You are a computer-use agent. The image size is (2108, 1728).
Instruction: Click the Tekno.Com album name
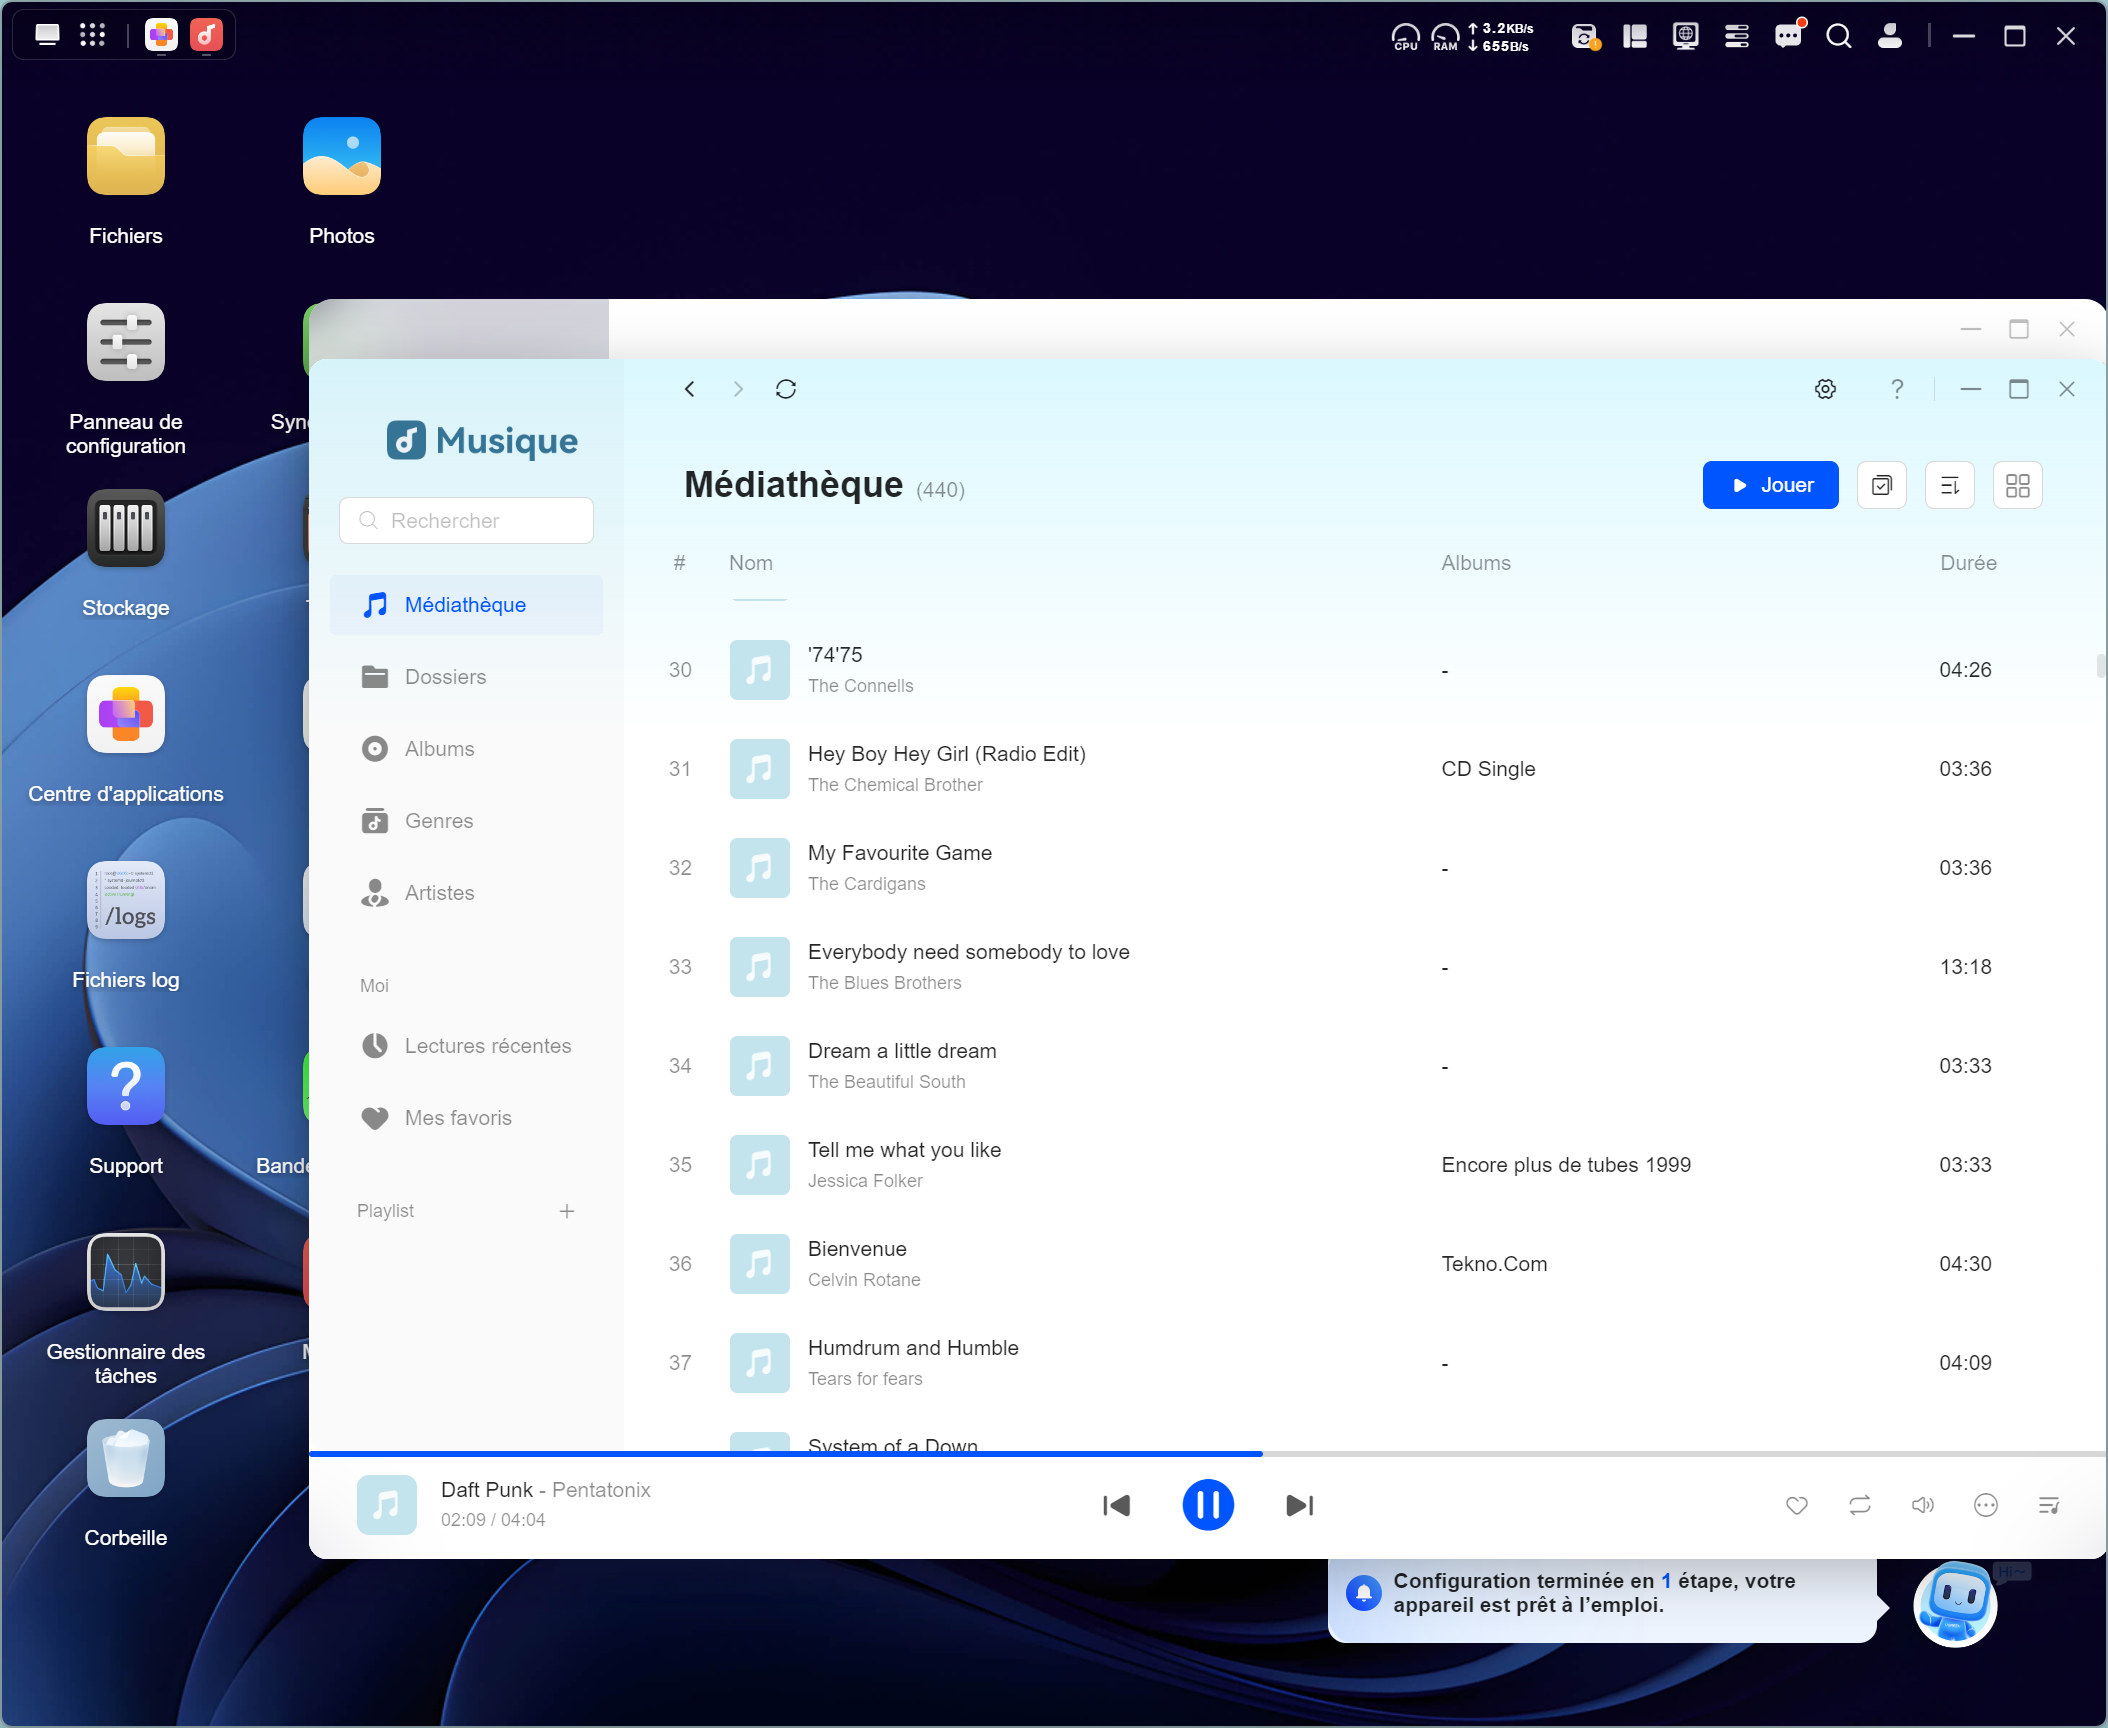pos(1494,1264)
